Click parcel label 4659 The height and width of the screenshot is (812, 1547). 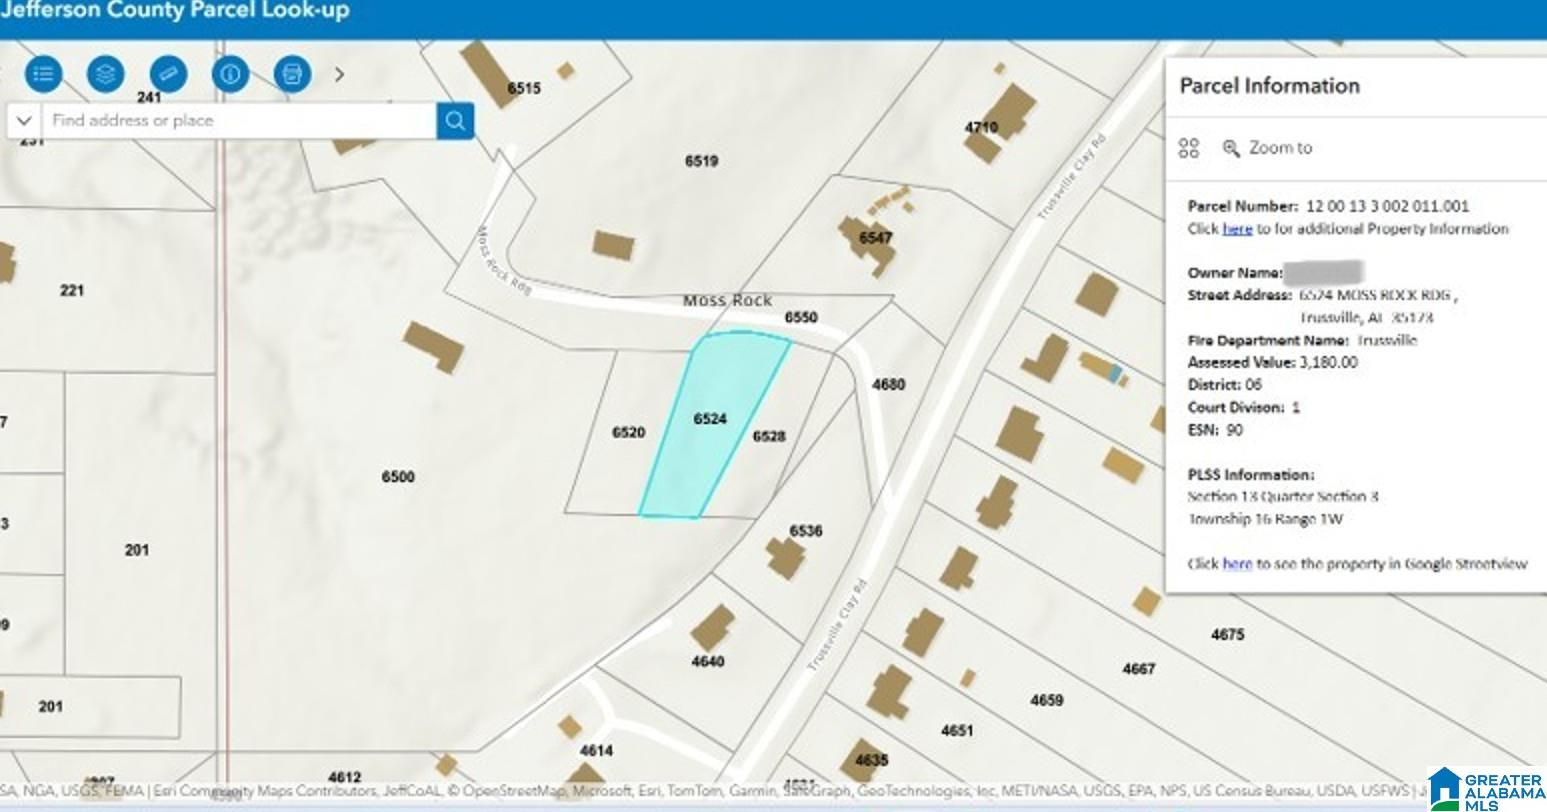[x=1047, y=700]
